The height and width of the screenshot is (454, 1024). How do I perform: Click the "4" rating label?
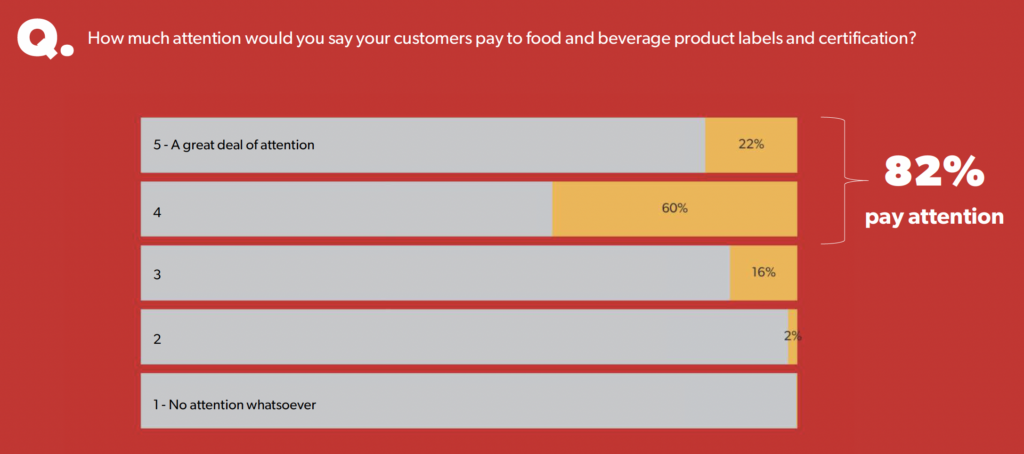tap(157, 212)
